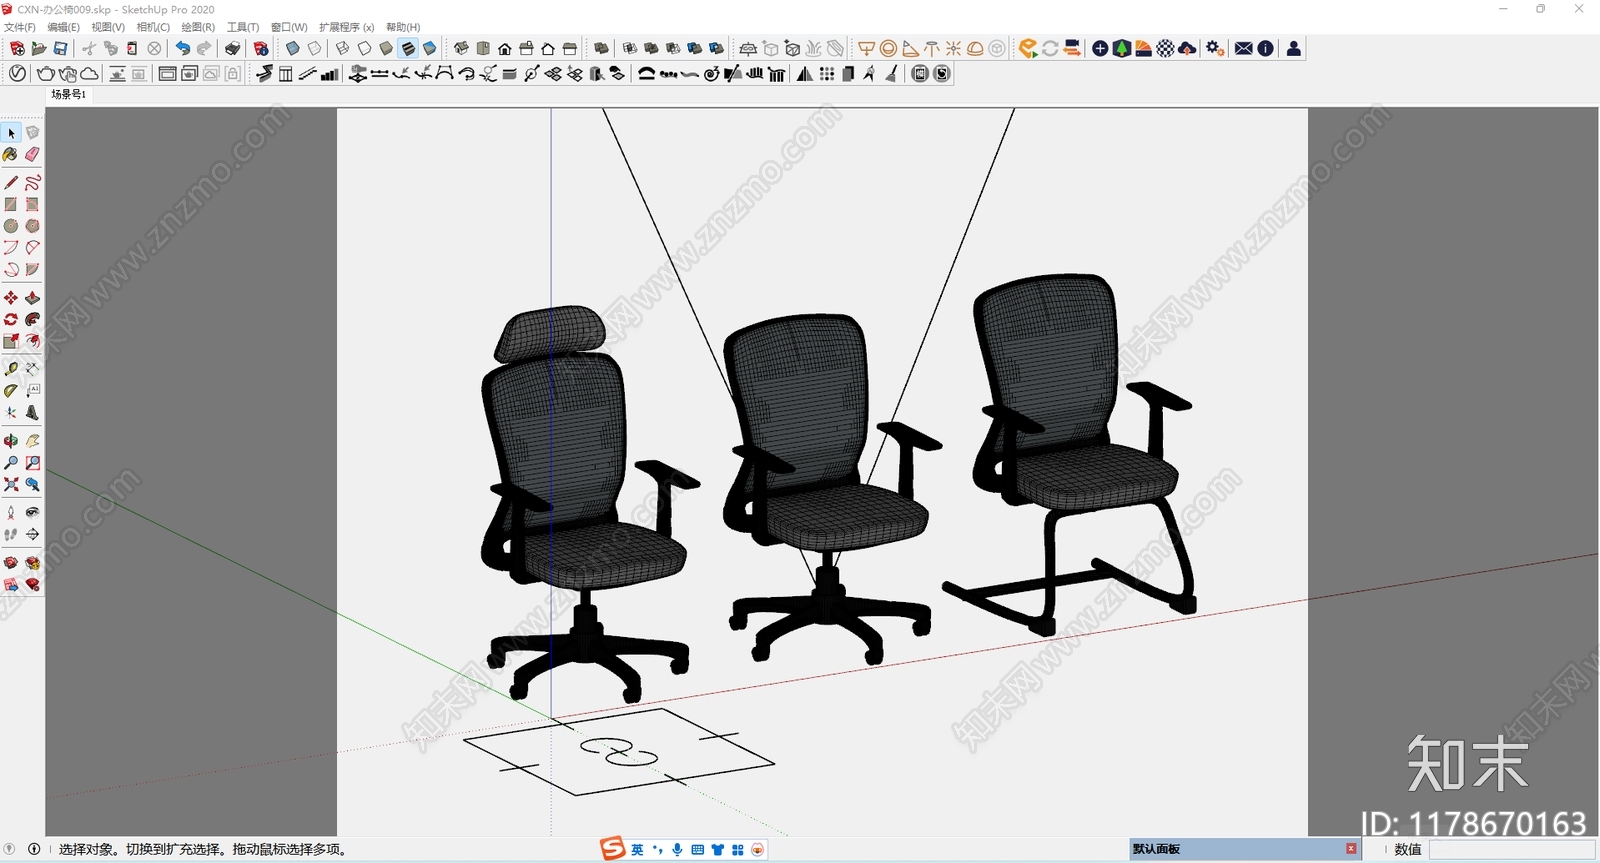Screen dimensions: 1600x863
Task: Click the envelope mail icon
Action: click(x=1243, y=48)
